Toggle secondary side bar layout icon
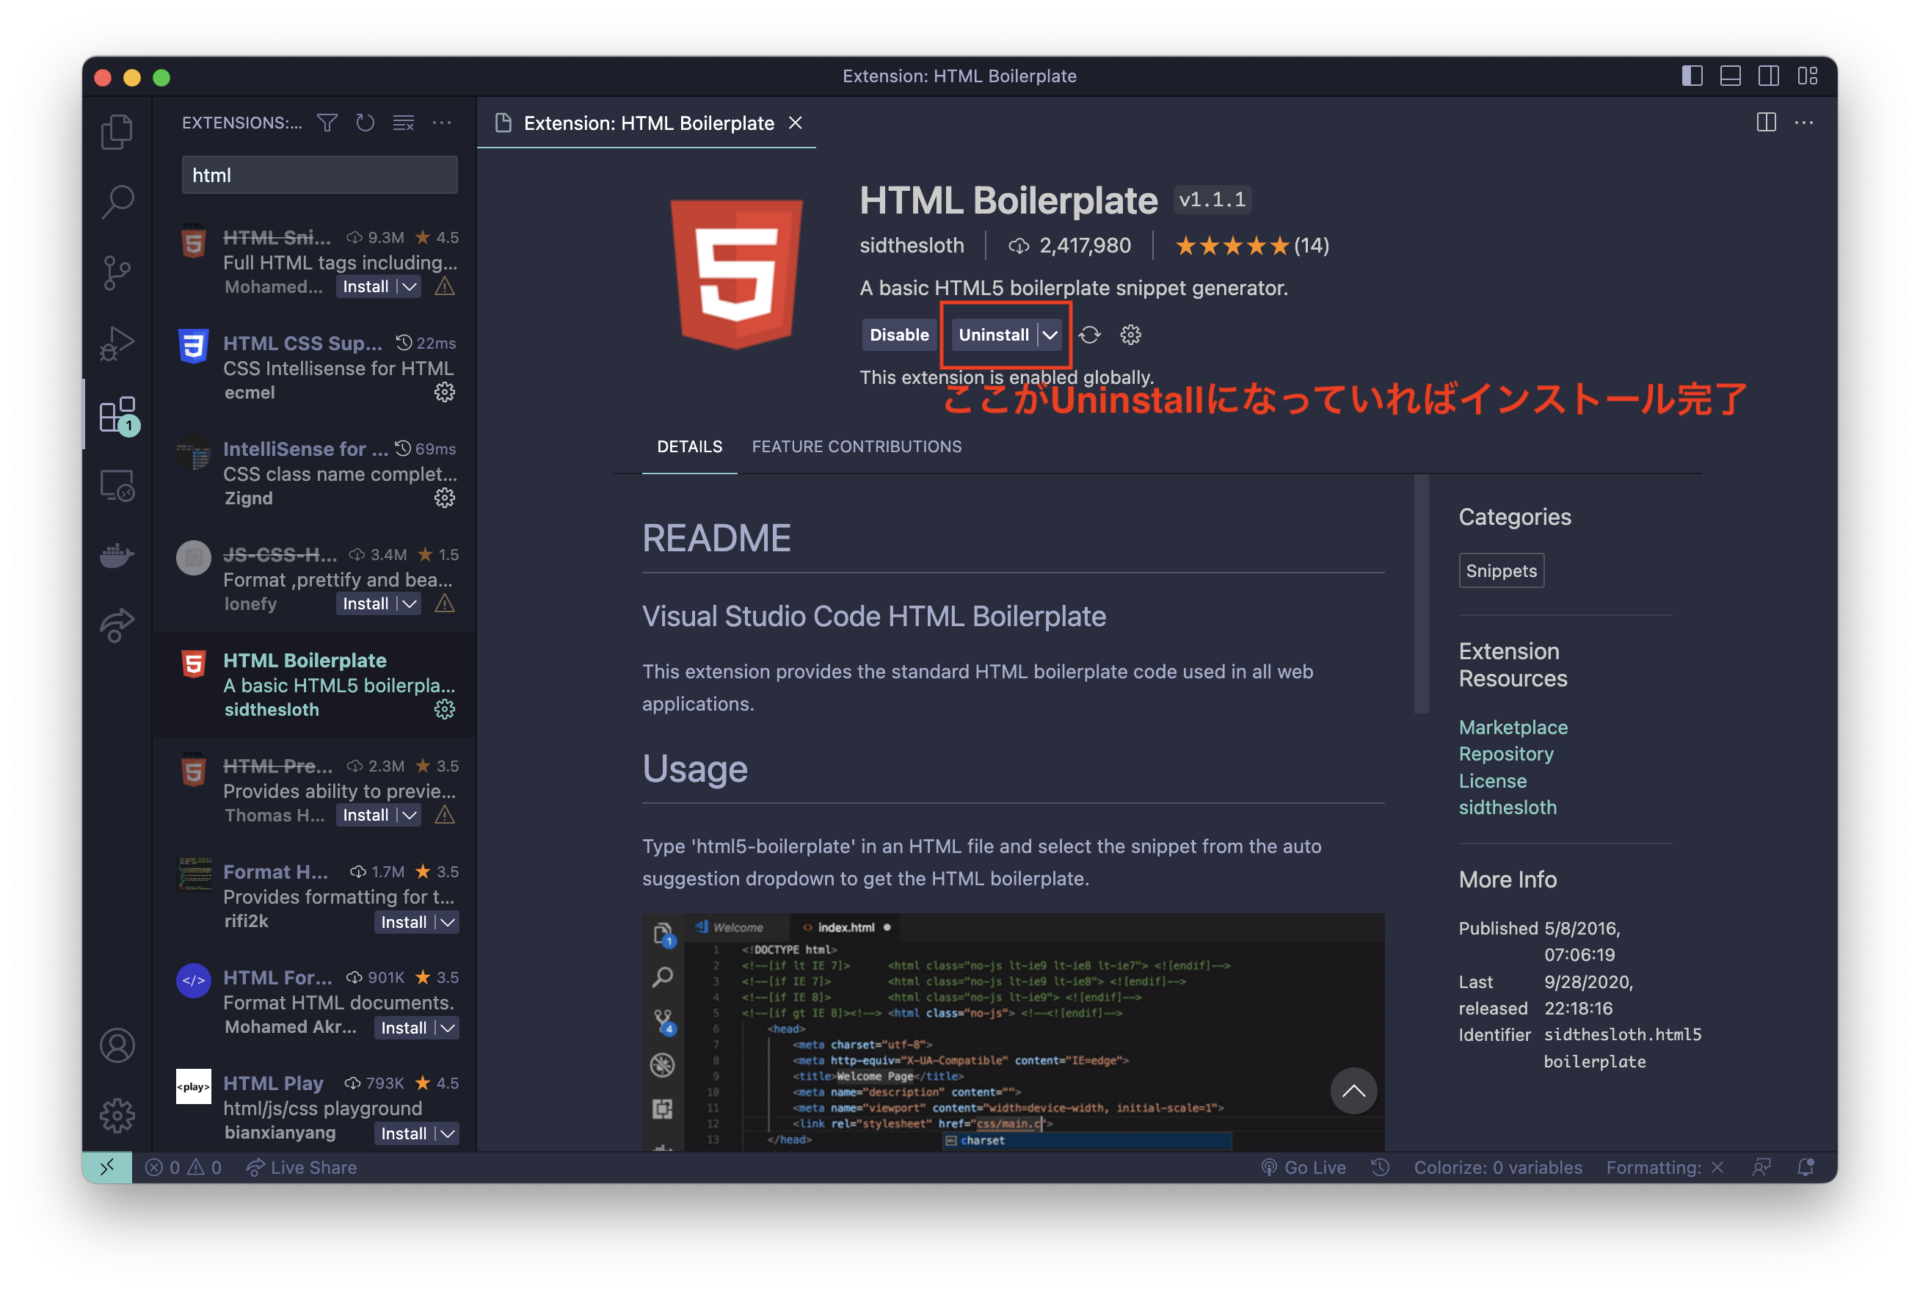This screenshot has width=1920, height=1292. click(x=1768, y=75)
